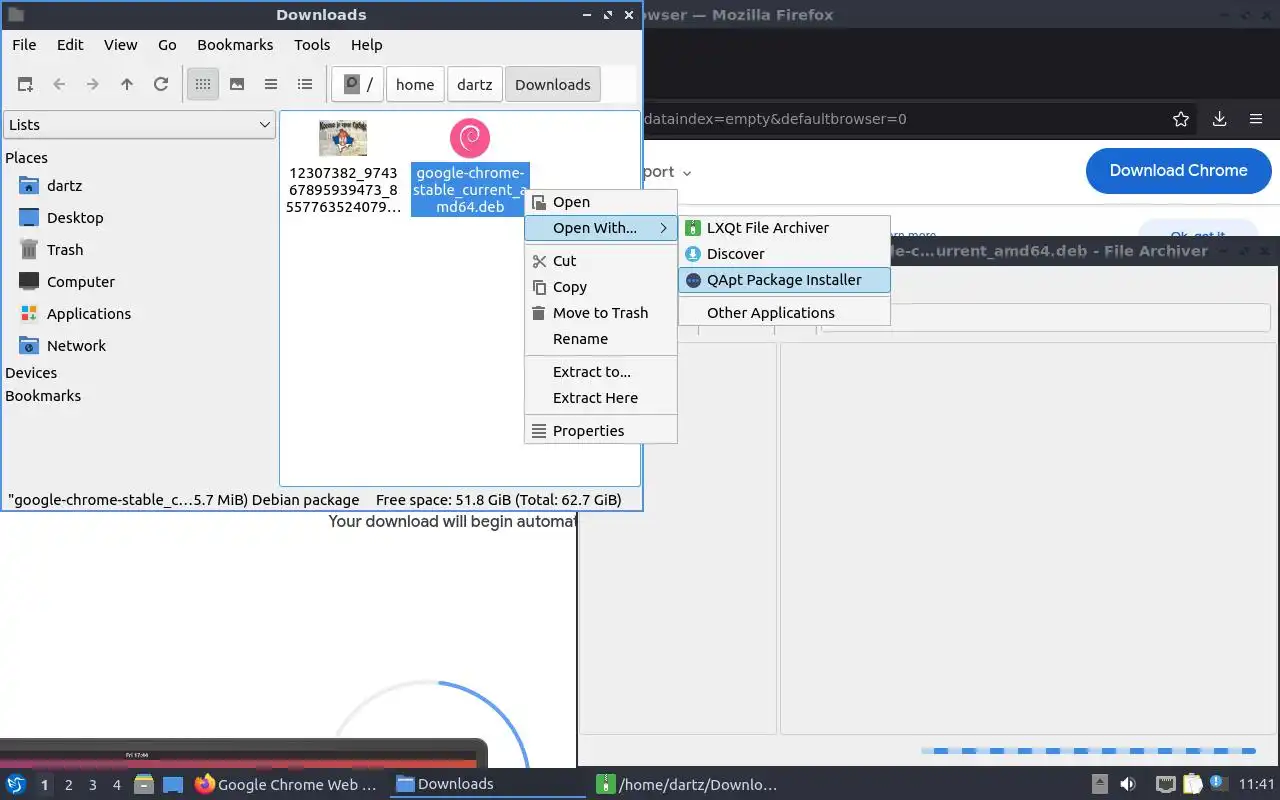The image size is (1280, 800).
Task: Switch to virtual desktop 3
Action: click(x=92, y=785)
